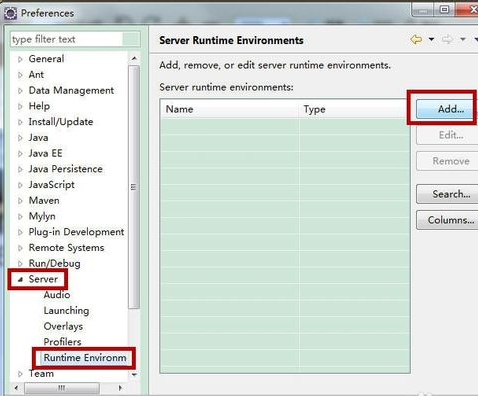Screen dimensions: 478x396
Task: Click the Add... button
Action: coord(447,109)
